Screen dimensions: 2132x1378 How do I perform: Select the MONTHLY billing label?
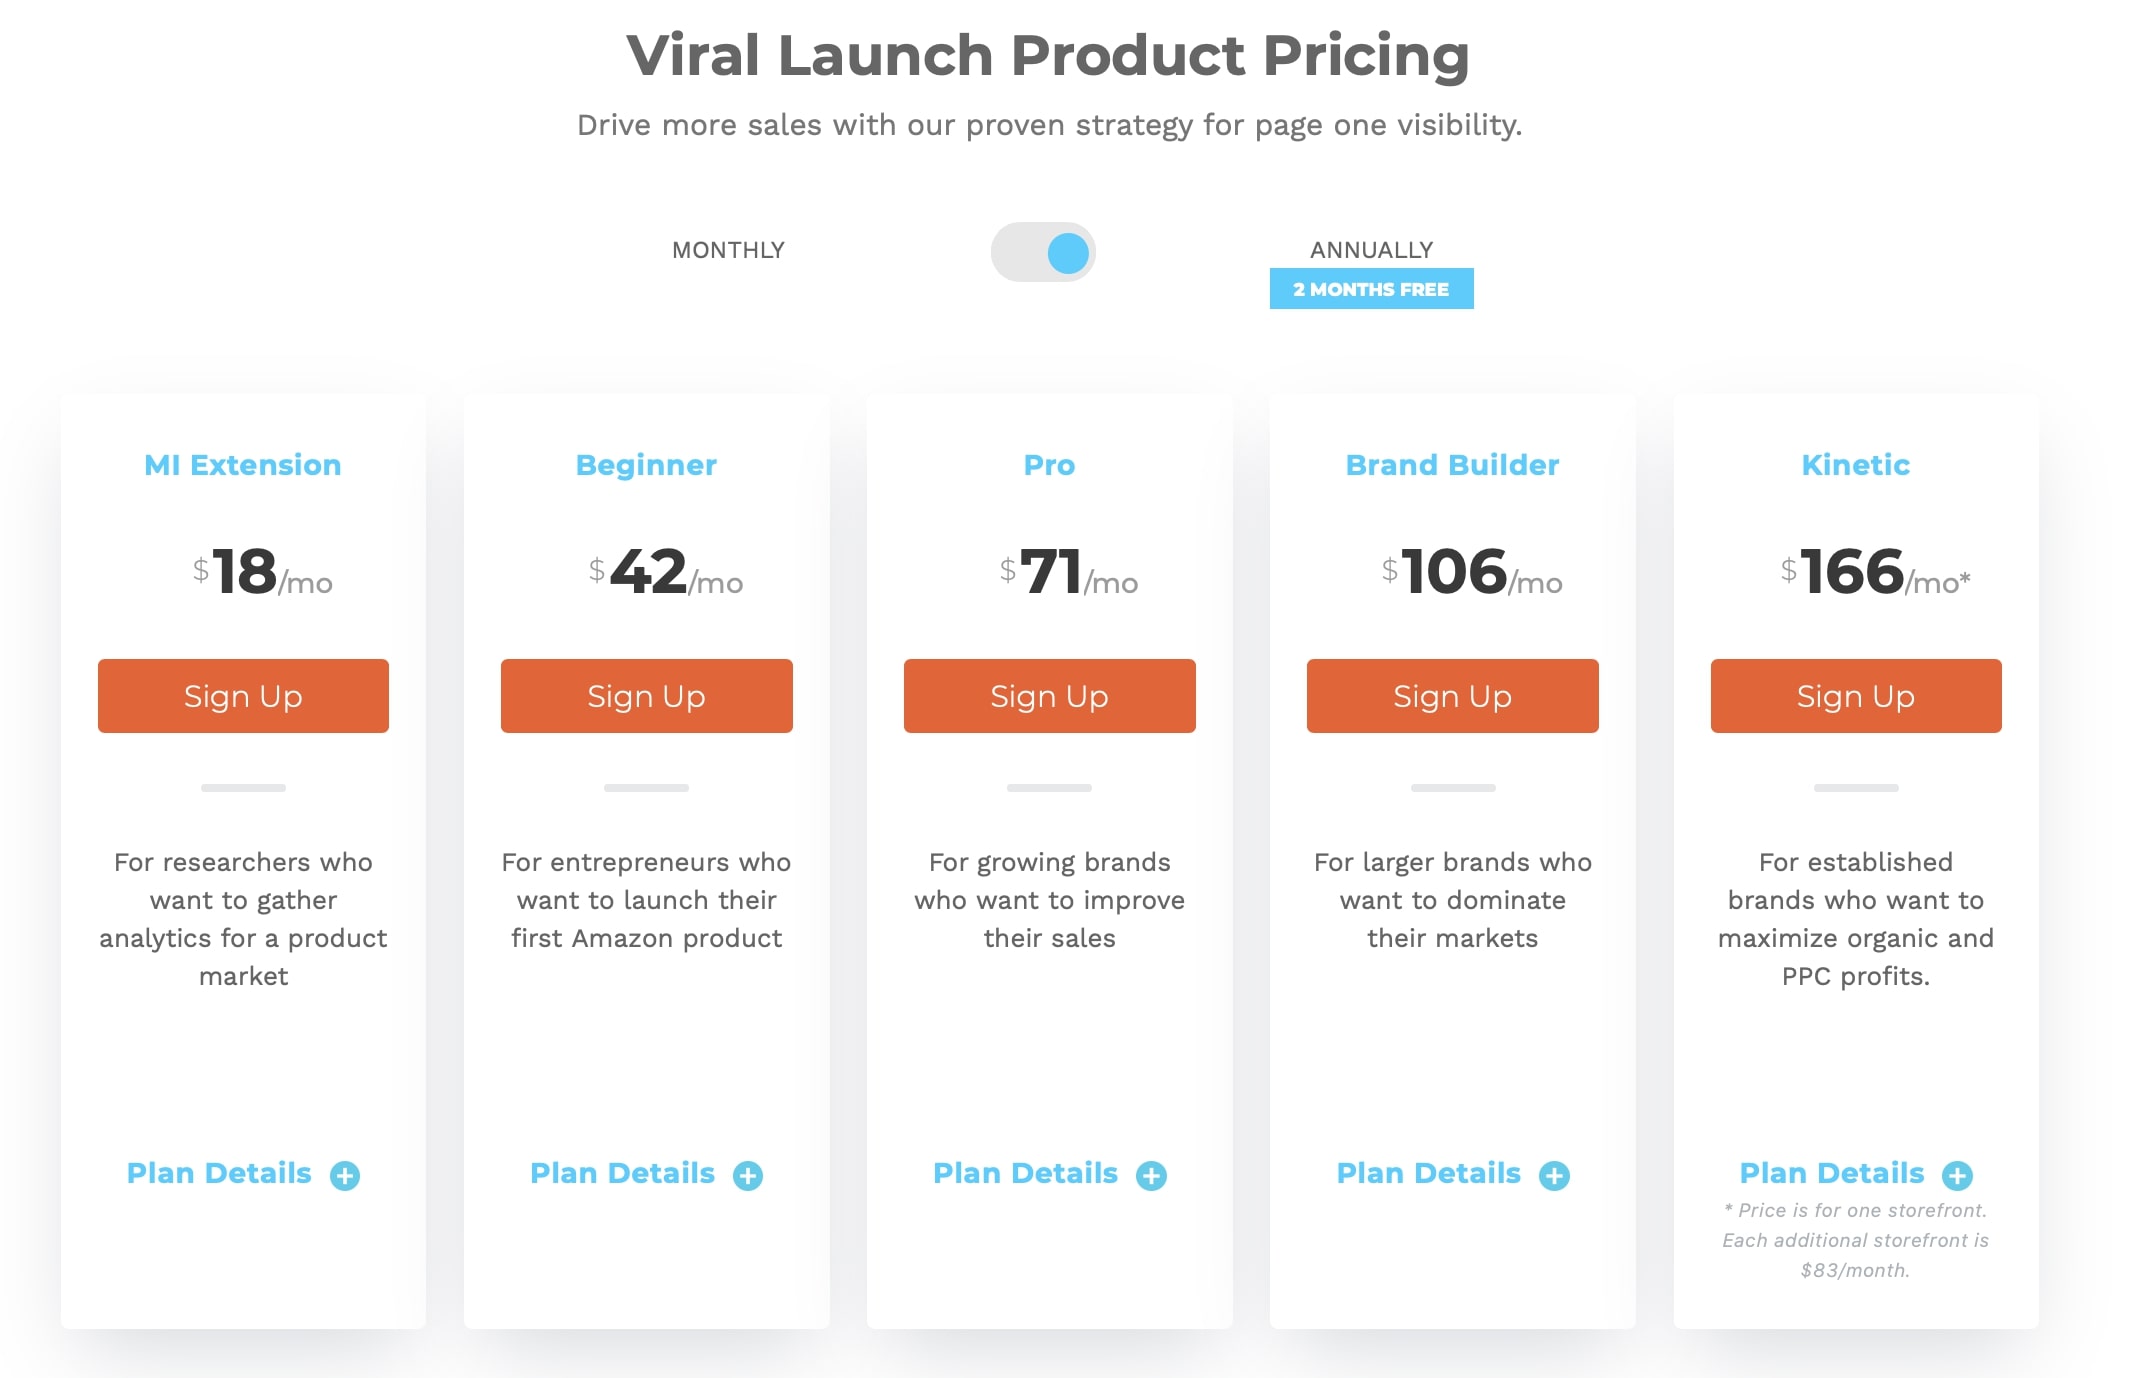tap(728, 250)
